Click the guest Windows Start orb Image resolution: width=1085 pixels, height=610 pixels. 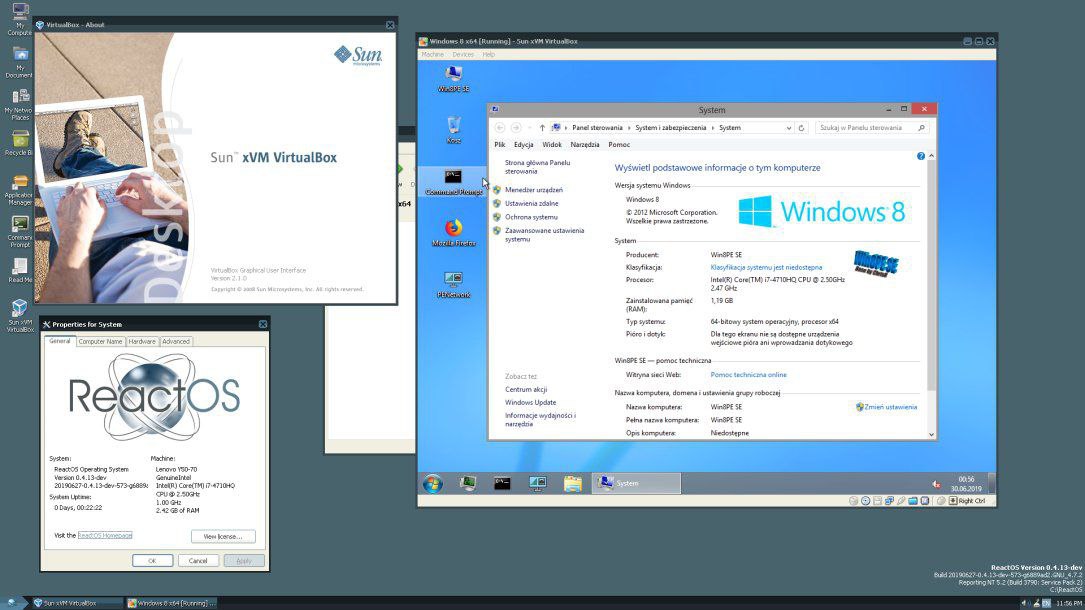click(x=433, y=483)
